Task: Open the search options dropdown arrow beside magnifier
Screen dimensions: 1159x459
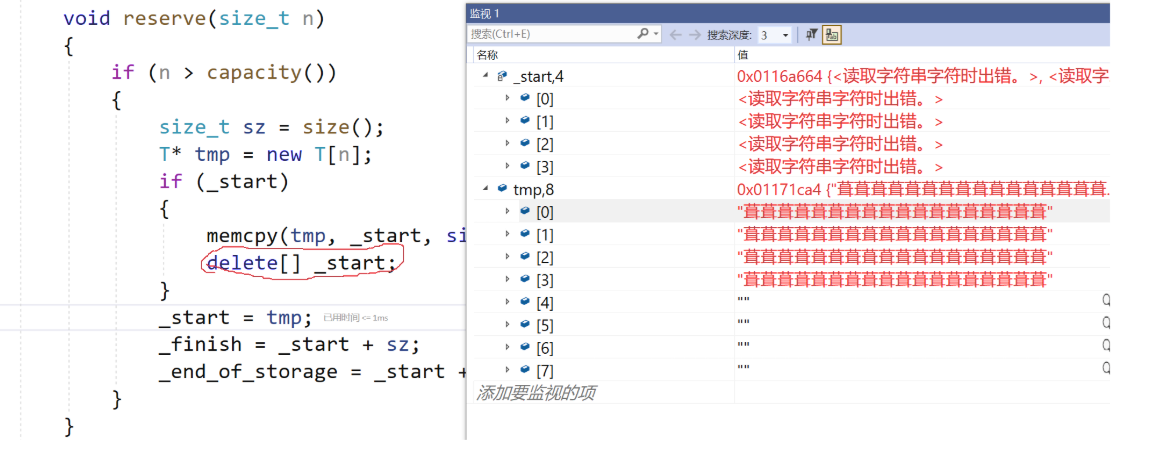Action: pyautogui.click(x=656, y=34)
